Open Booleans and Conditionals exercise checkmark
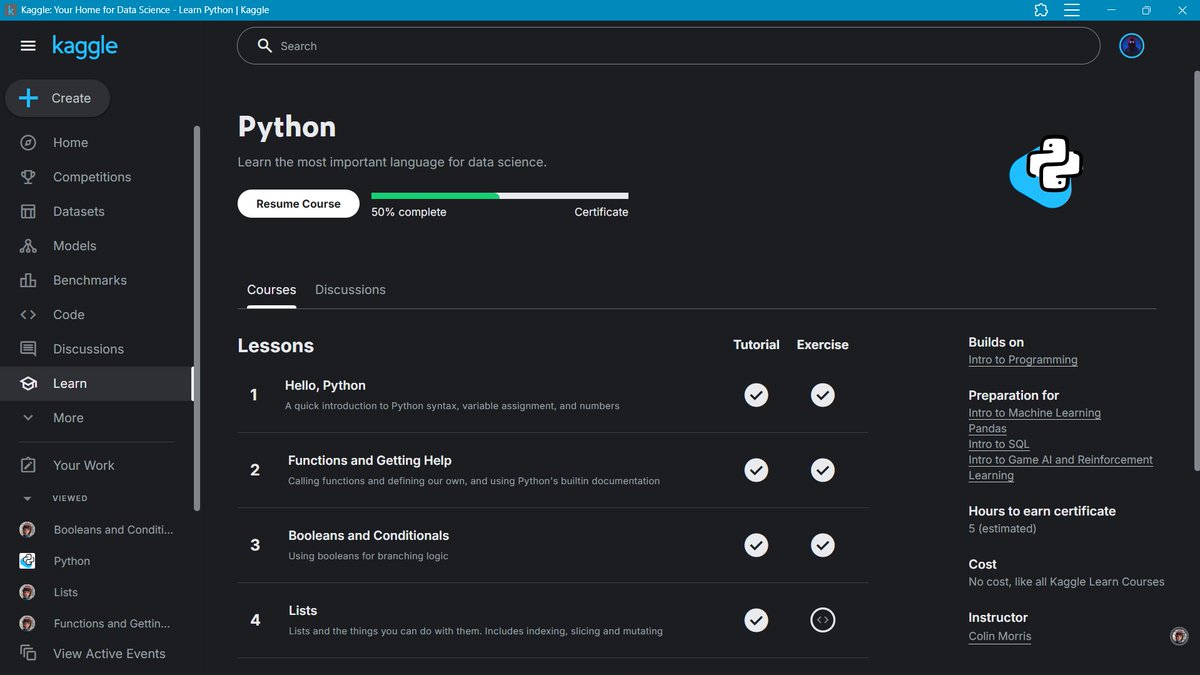This screenshot has height=675, width=1200. (822, 545)
